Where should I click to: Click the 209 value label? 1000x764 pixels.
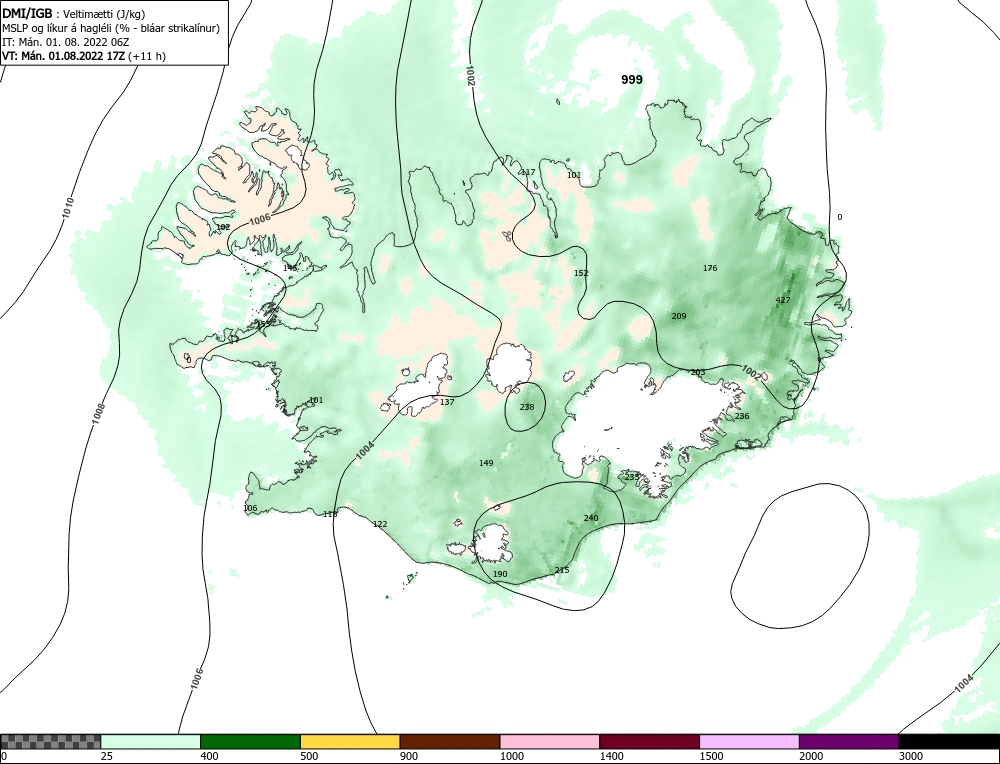click(x=679, y=316)
